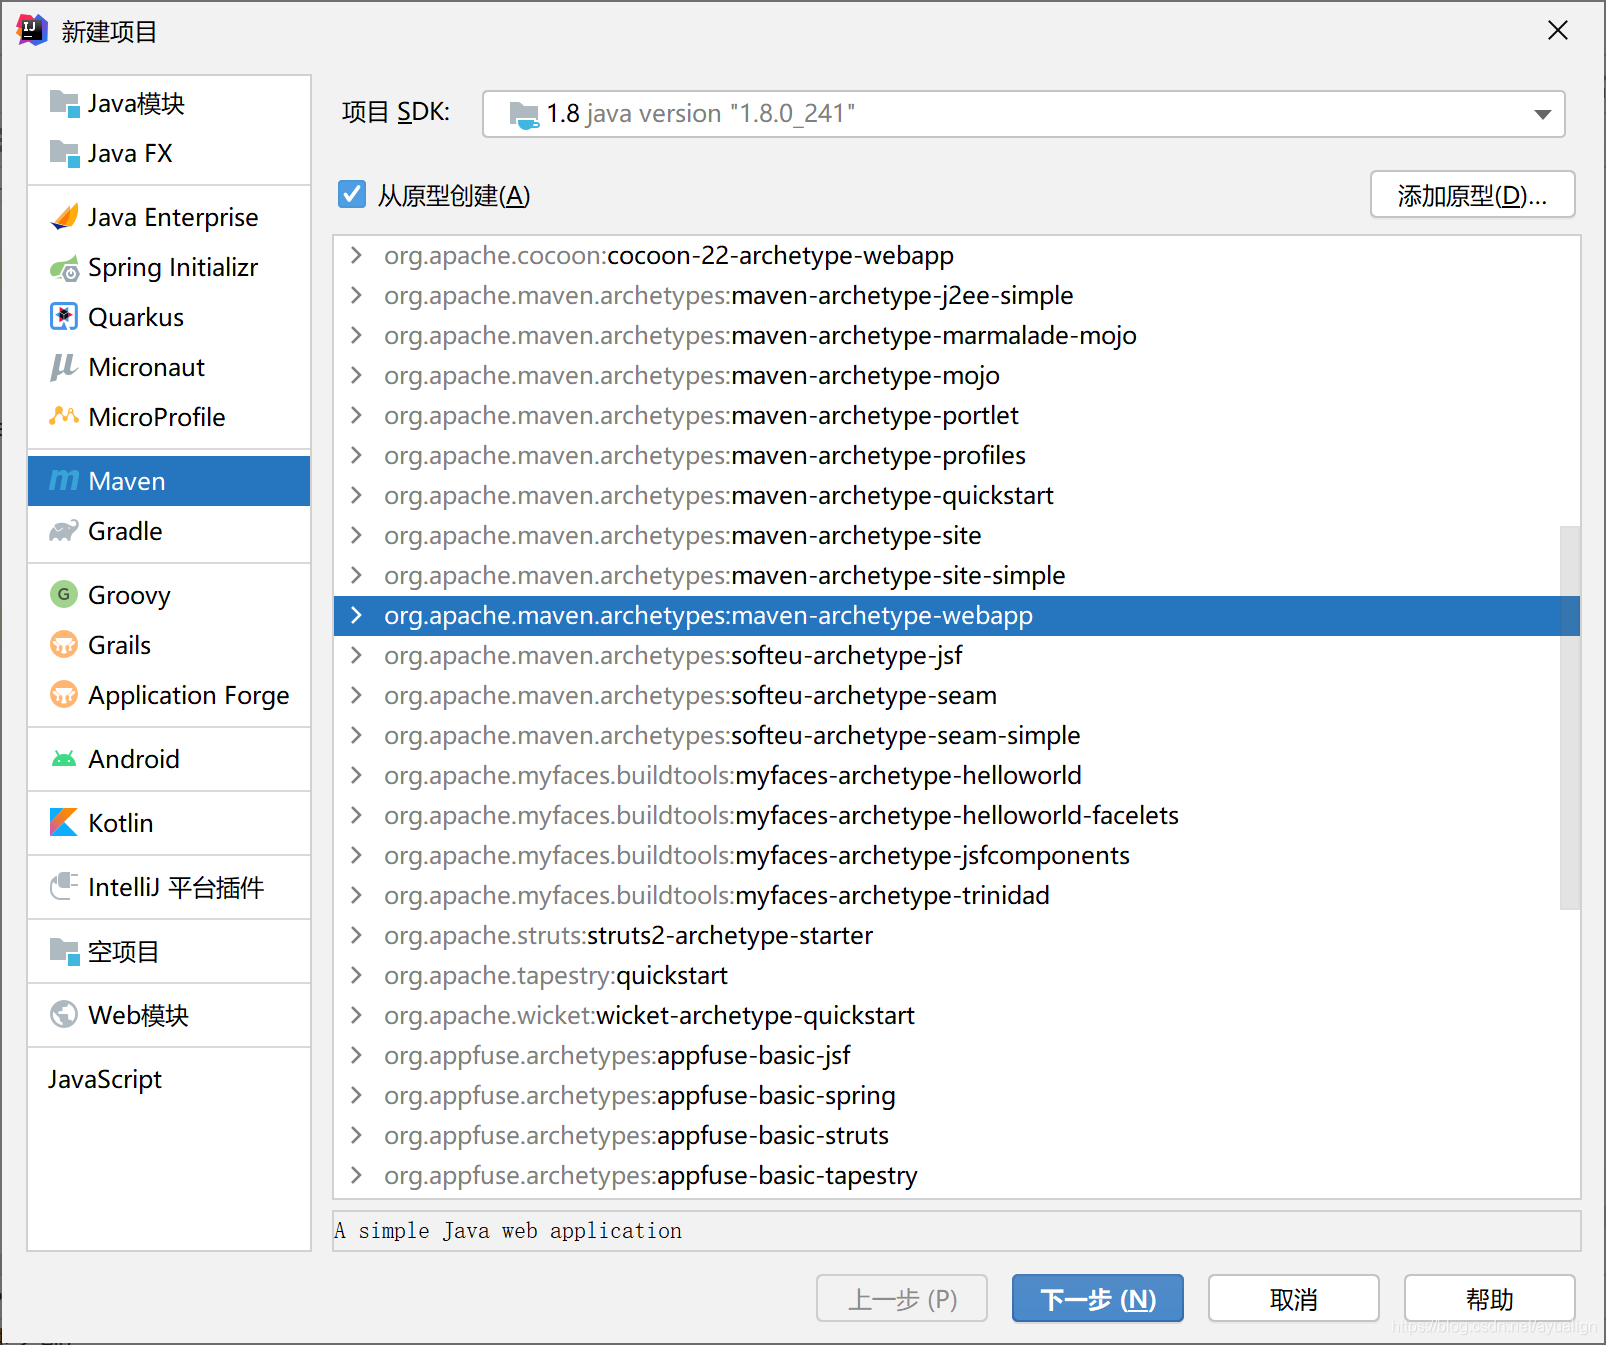Expand maven-archetype-quickstart chevron

pos(356,495)
